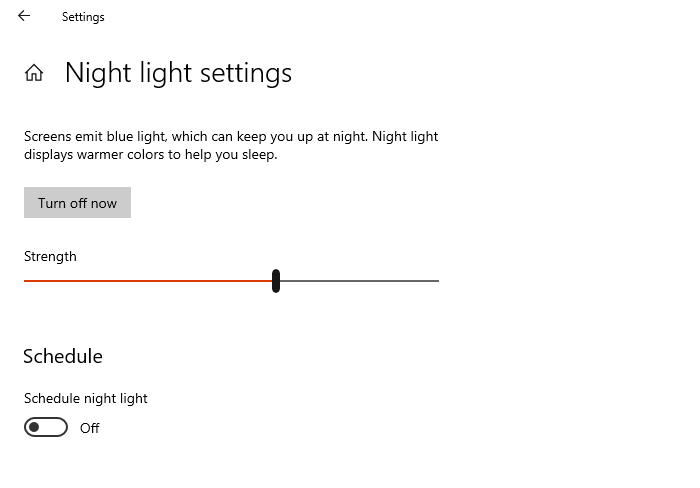Click the Strength slider's black thumb

point(276,281)
